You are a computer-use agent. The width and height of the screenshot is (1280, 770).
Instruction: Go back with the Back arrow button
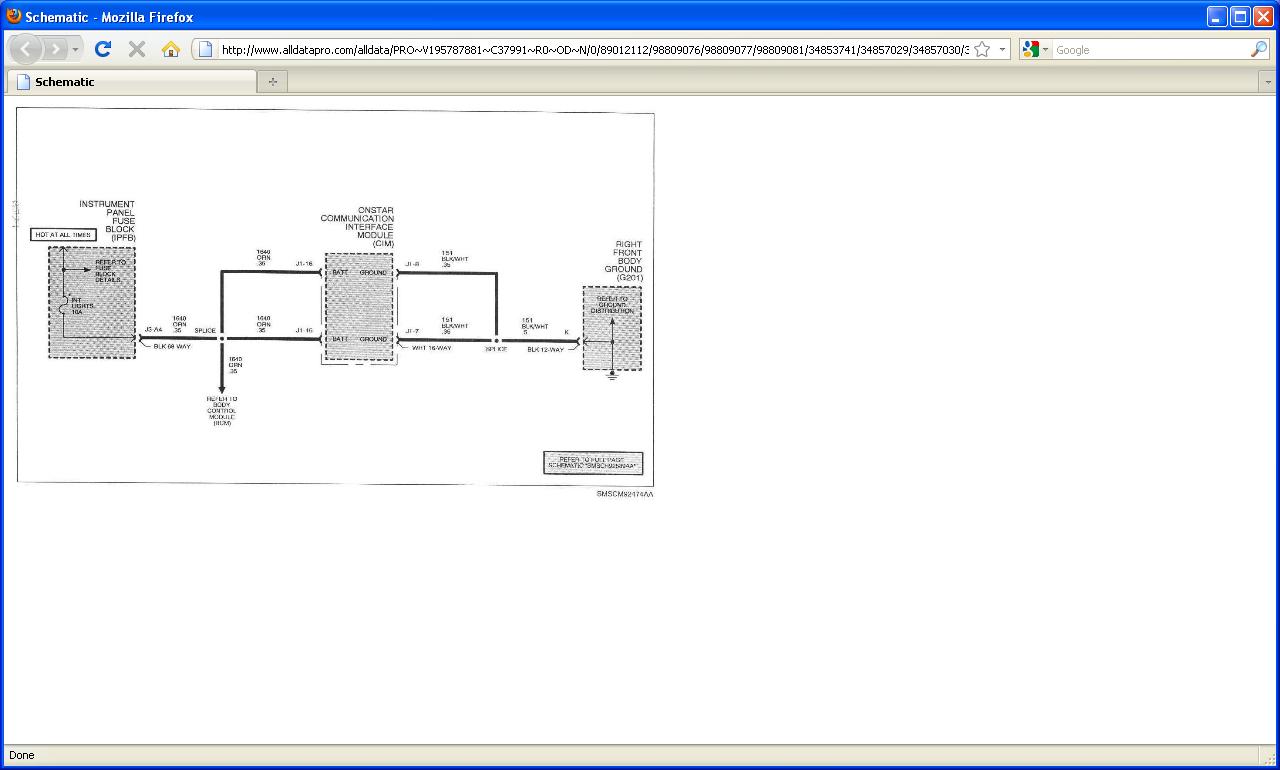tap(25, 49)
